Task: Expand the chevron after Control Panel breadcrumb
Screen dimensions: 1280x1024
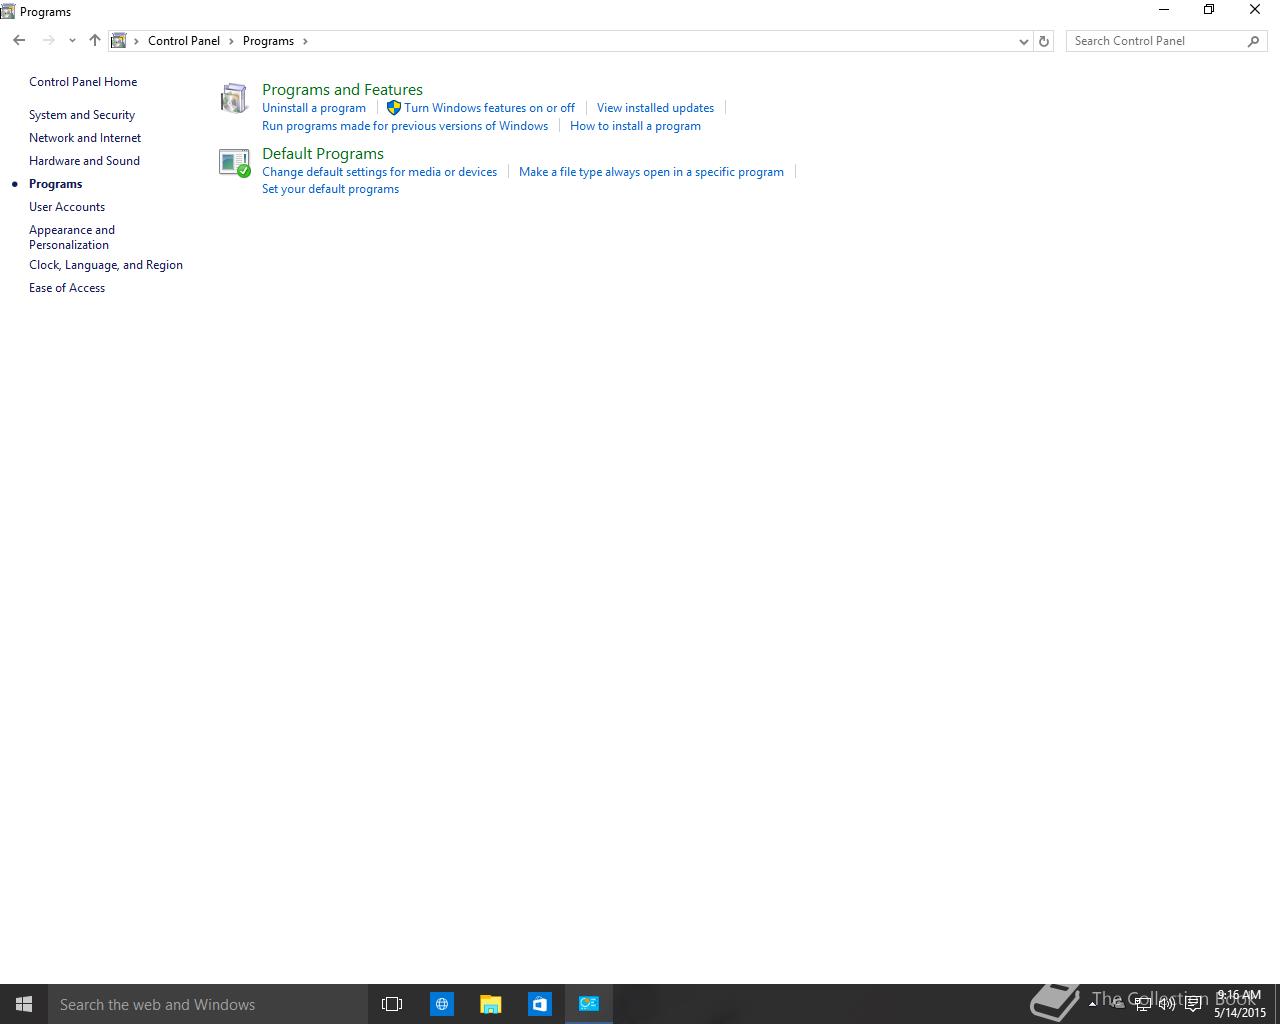Action: click(x=231, y=41)
